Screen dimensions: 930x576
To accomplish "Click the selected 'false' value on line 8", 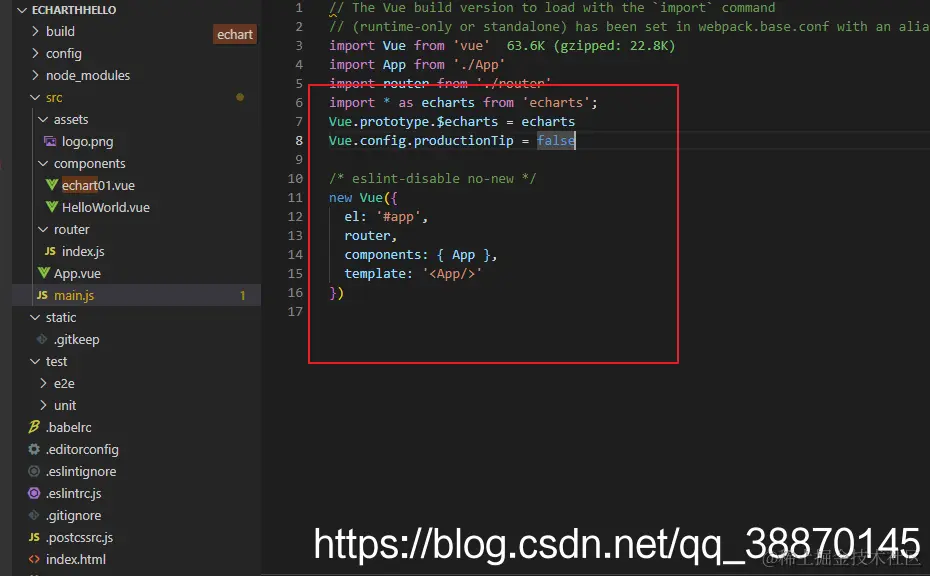I will coord(556,141).
